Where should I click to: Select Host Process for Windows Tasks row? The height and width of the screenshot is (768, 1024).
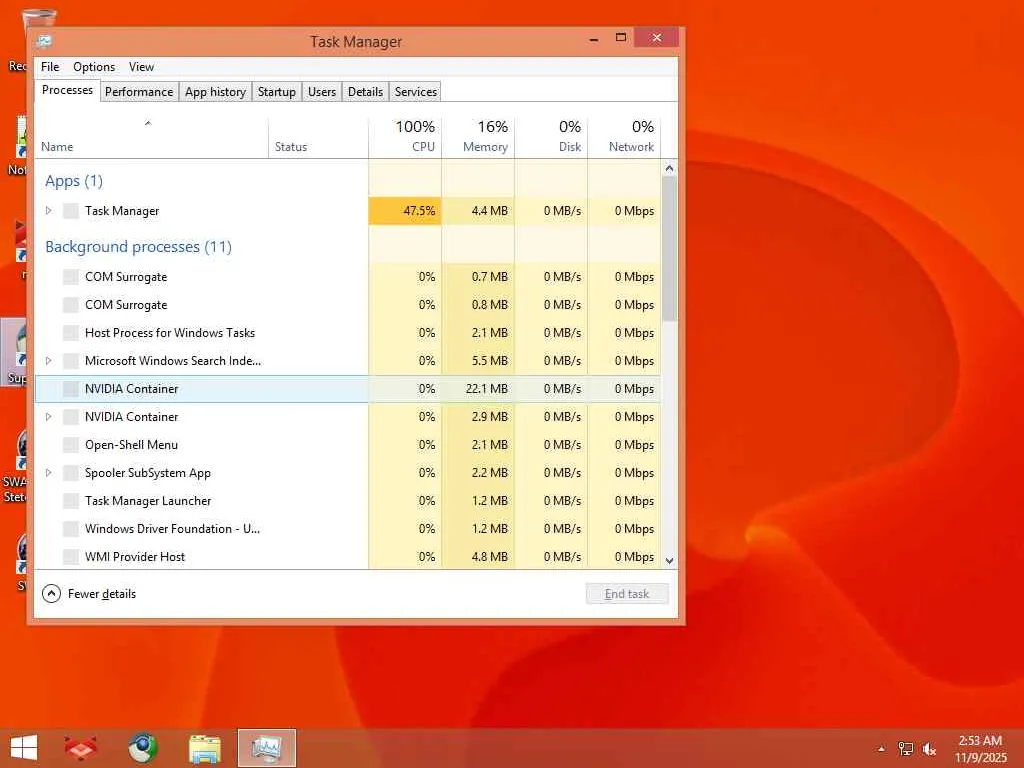pyautogui.click(x=347, y=333)
